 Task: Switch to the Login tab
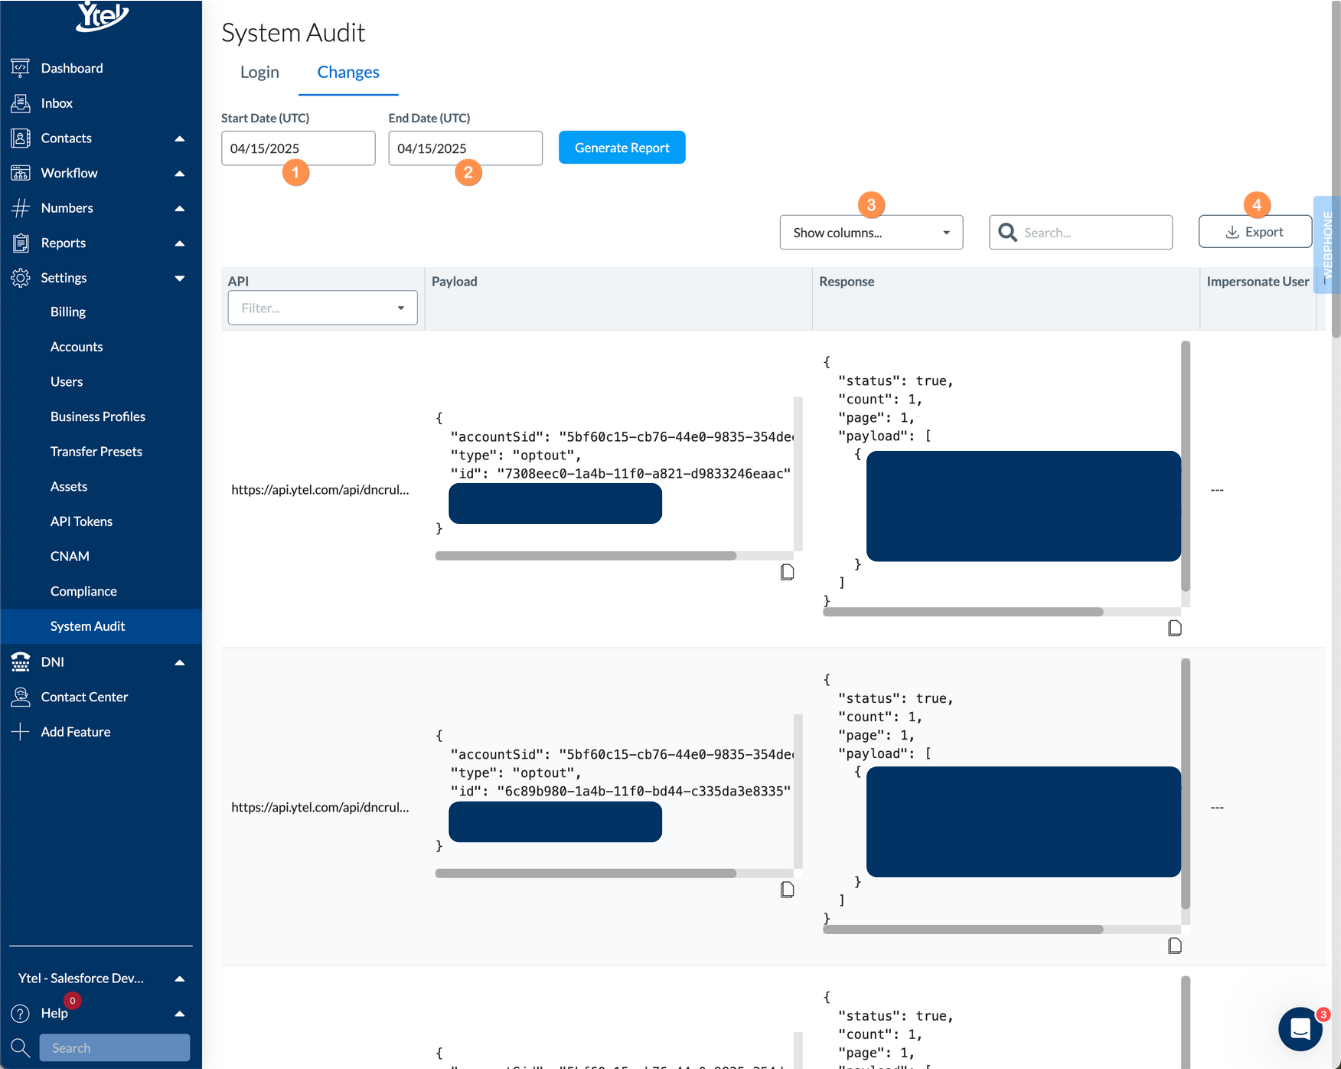(x=260, y=72)
